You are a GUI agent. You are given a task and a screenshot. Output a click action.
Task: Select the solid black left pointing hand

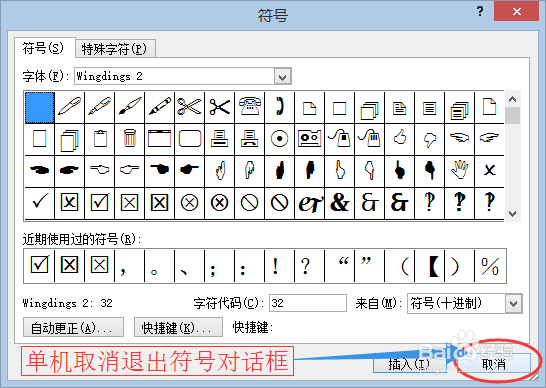(39, 171)
